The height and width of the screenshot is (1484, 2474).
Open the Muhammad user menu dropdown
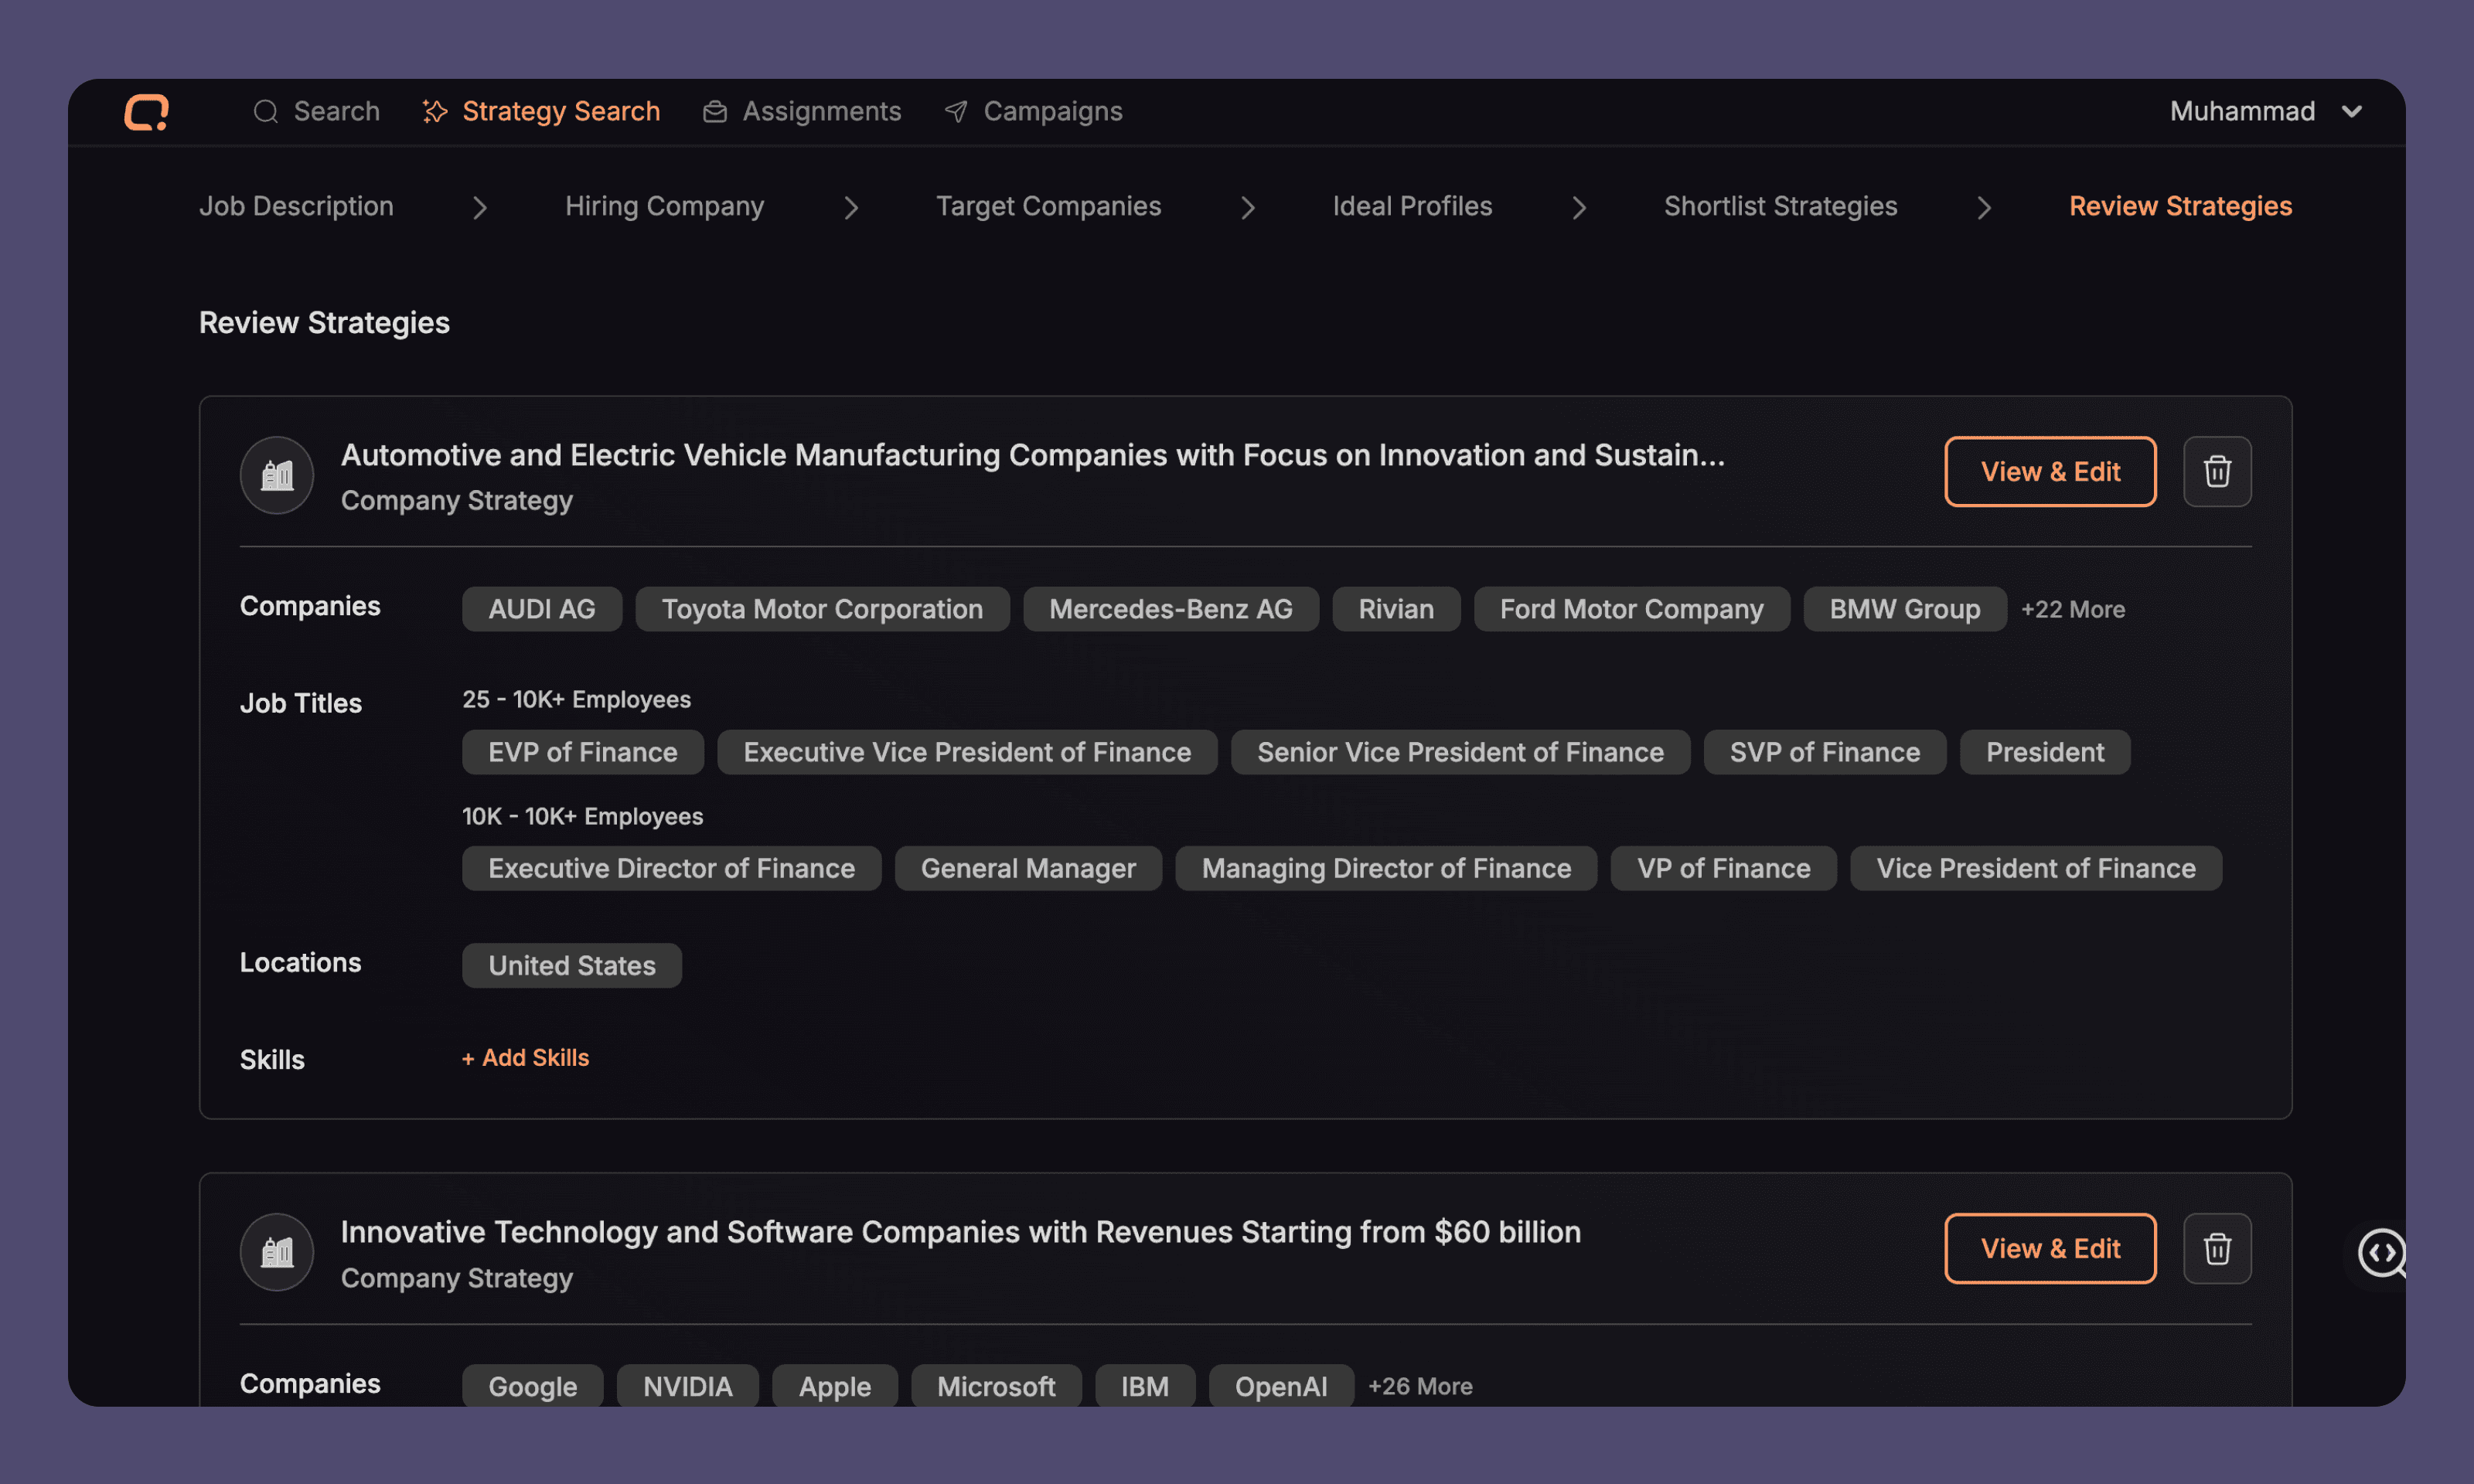[2266, 111]
